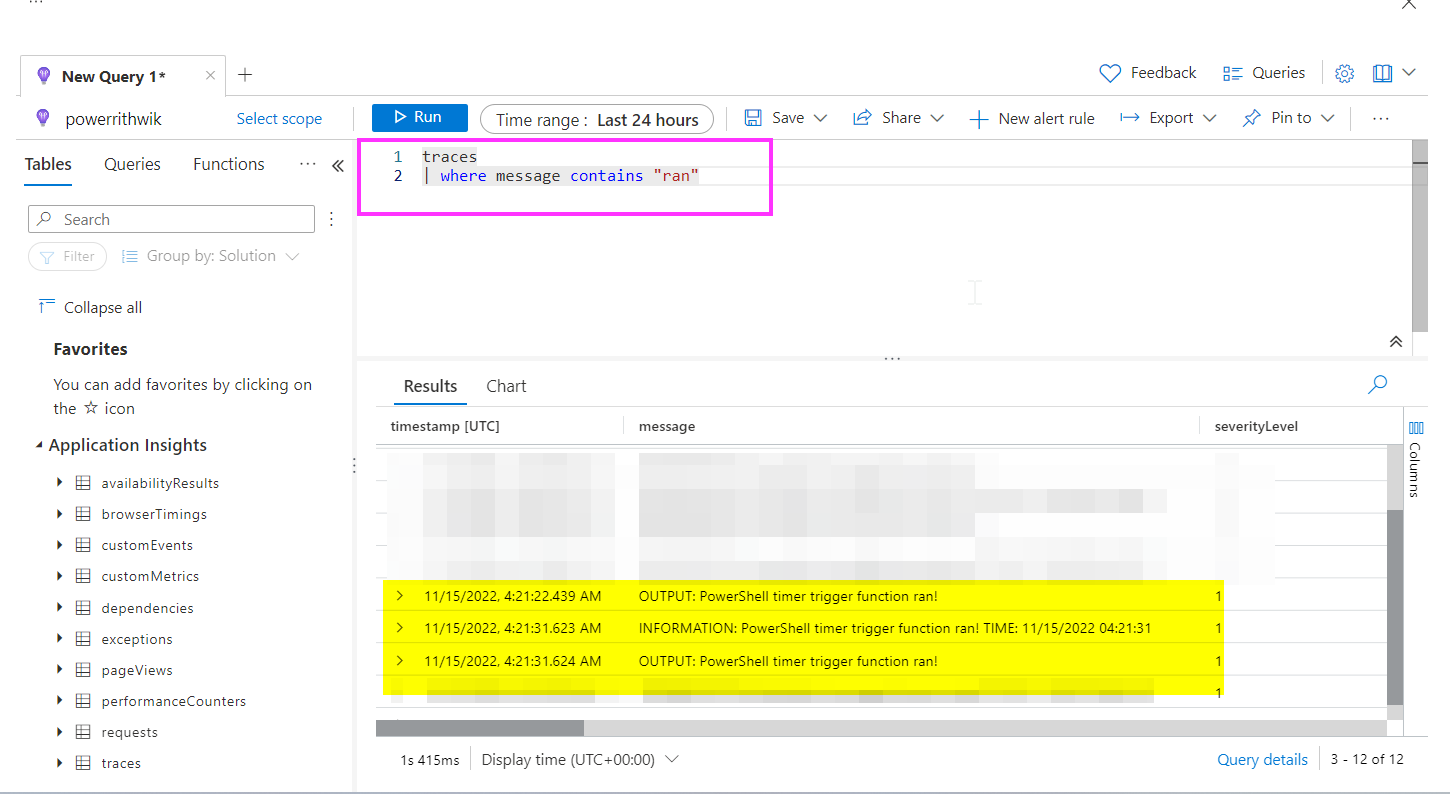Expand the Save dropdown arrow
Image resolution: width=1450 pixels, height=794 pixels.
(820, 118)
